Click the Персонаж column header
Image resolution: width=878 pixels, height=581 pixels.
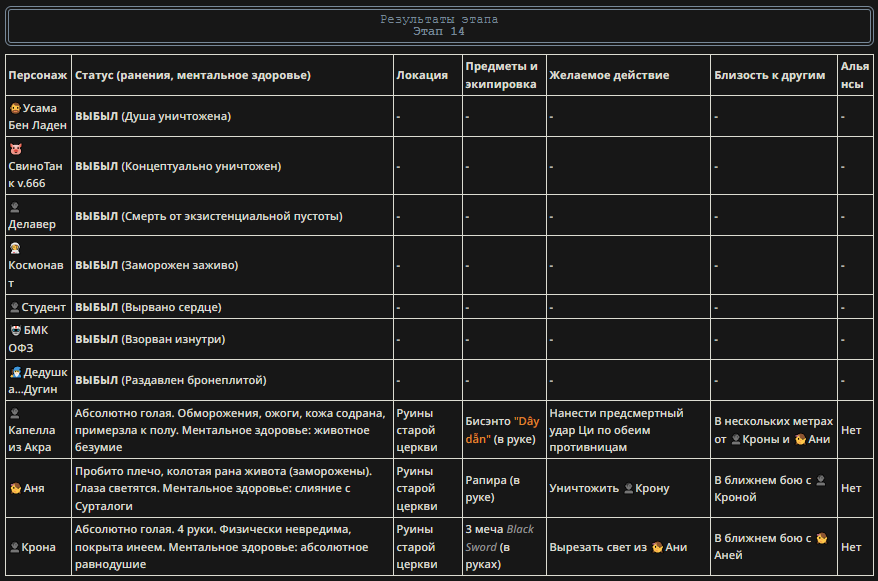point(38,75)
